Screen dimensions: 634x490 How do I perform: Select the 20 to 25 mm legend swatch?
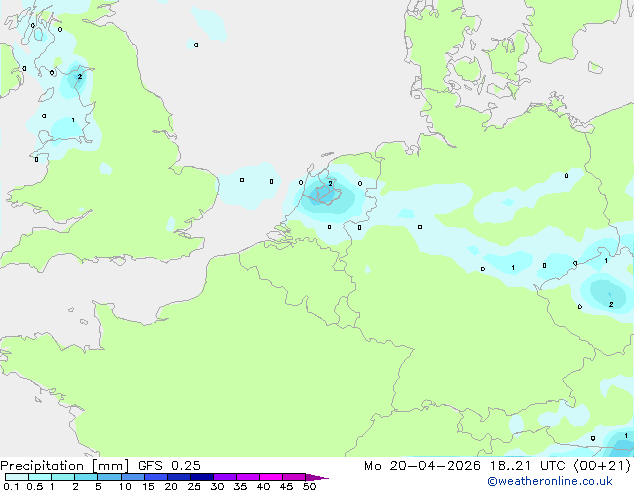179,477
